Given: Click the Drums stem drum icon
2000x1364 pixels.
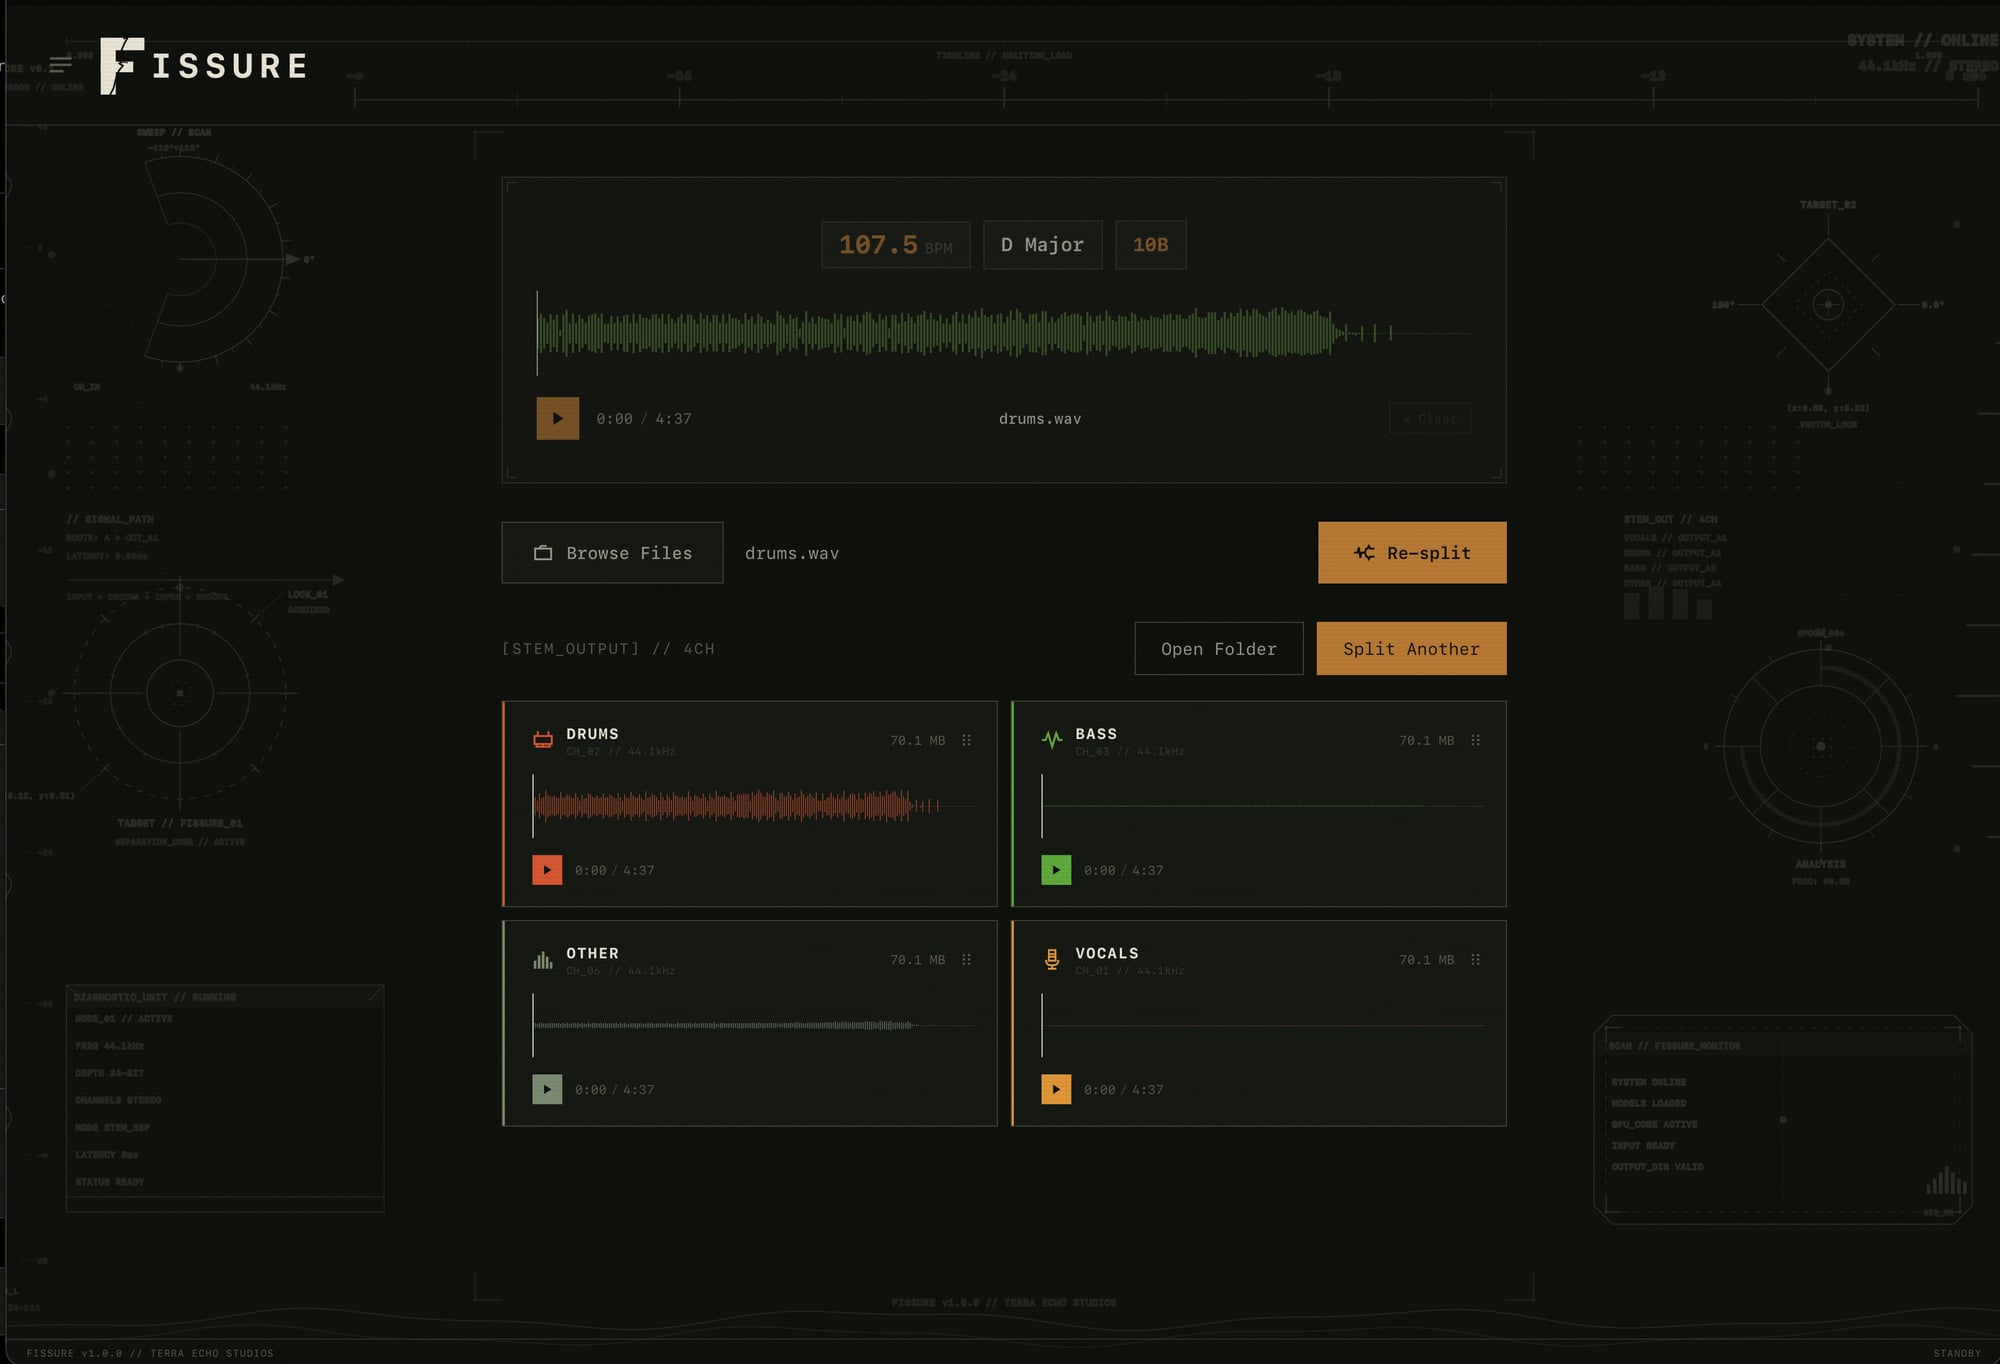Looking at the screenshot, I should [x=543, y=740].
